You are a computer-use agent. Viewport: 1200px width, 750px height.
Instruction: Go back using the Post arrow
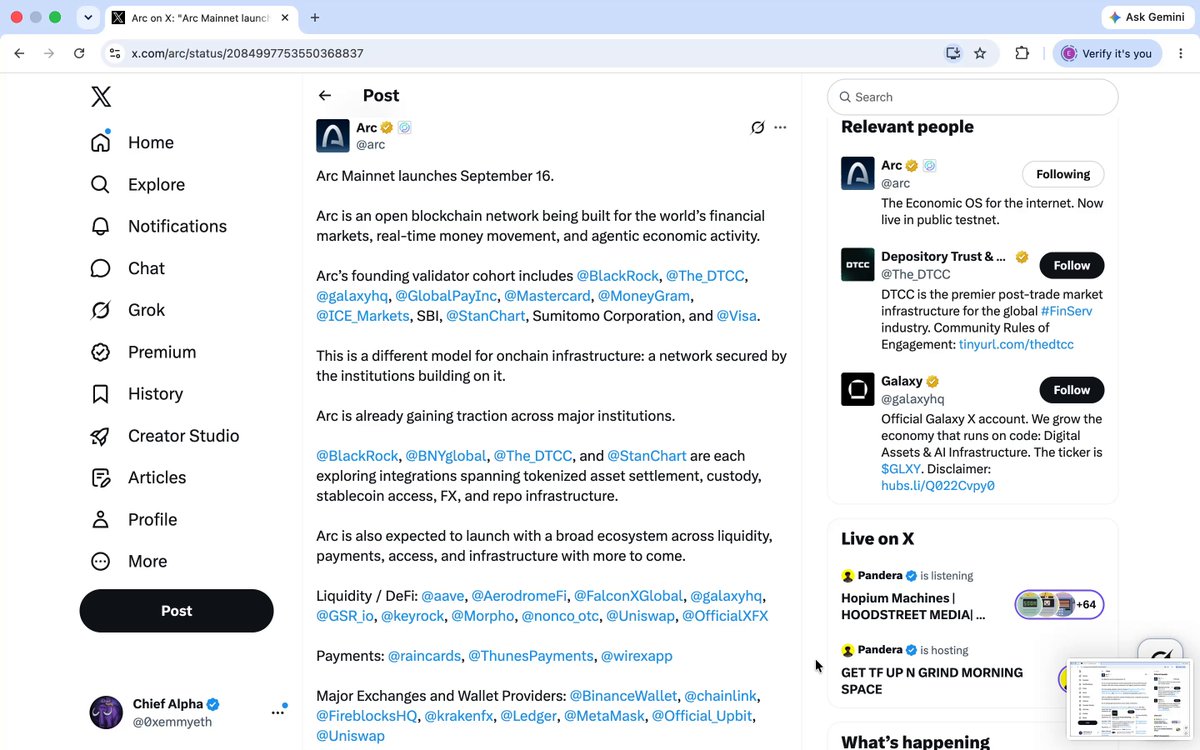pyautogui.click(x=325, y=96)
